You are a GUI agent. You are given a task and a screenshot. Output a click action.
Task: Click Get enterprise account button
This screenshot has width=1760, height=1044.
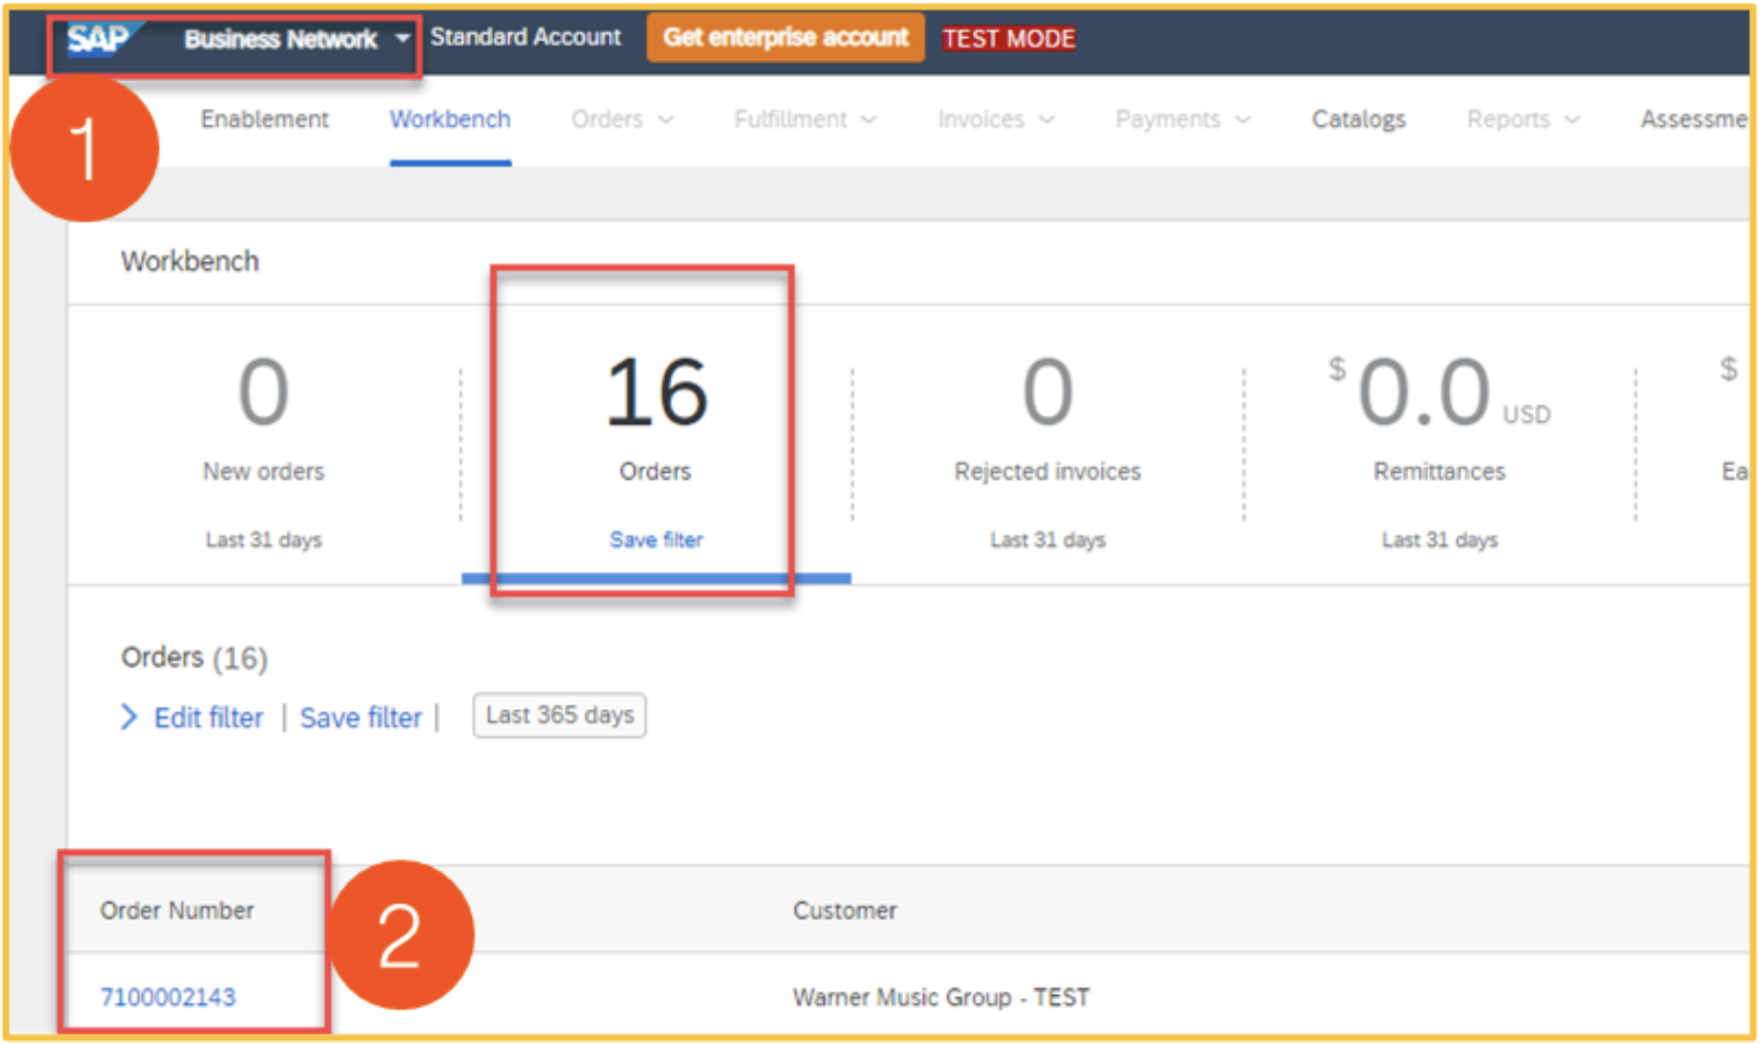pyautogui.click(x=785, y=38)
